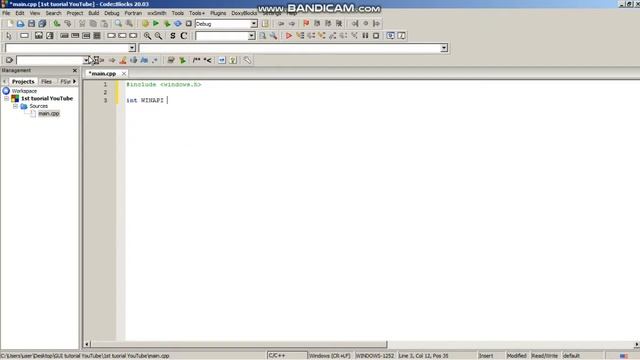Collapse the Sources folder node
640x360 pixels.
[15, 106]
